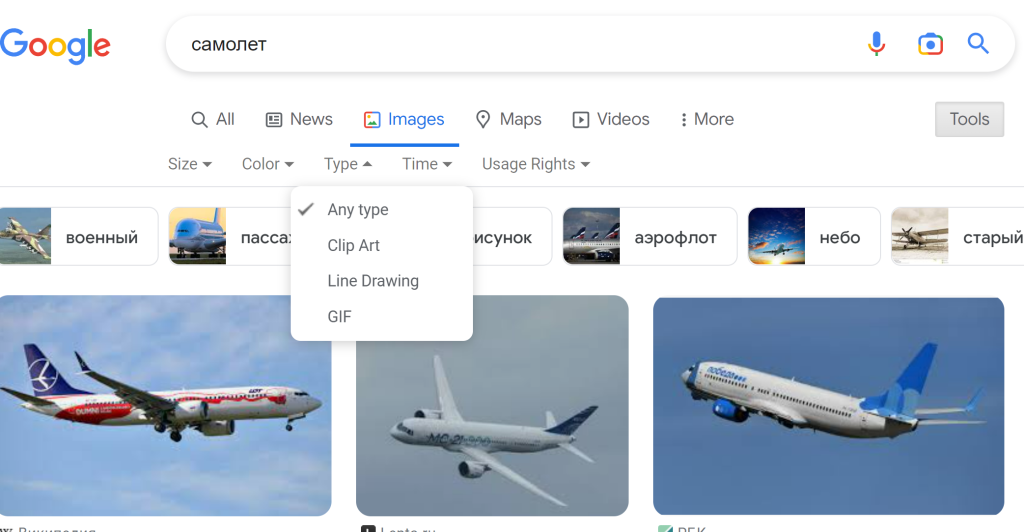This screenshot has height=532, width=1024.
Task: Choose Clip Art image type
Action: (354, 246)
